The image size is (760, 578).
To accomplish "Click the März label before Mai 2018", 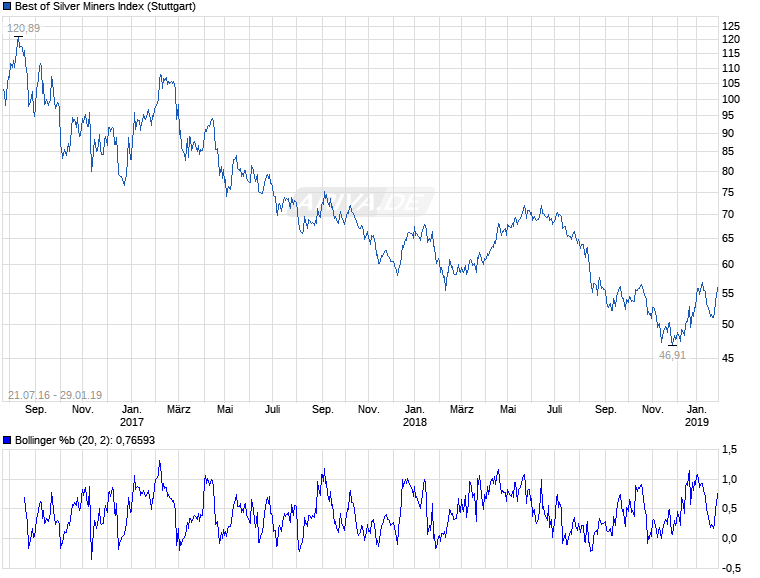I will click(461, 409).
